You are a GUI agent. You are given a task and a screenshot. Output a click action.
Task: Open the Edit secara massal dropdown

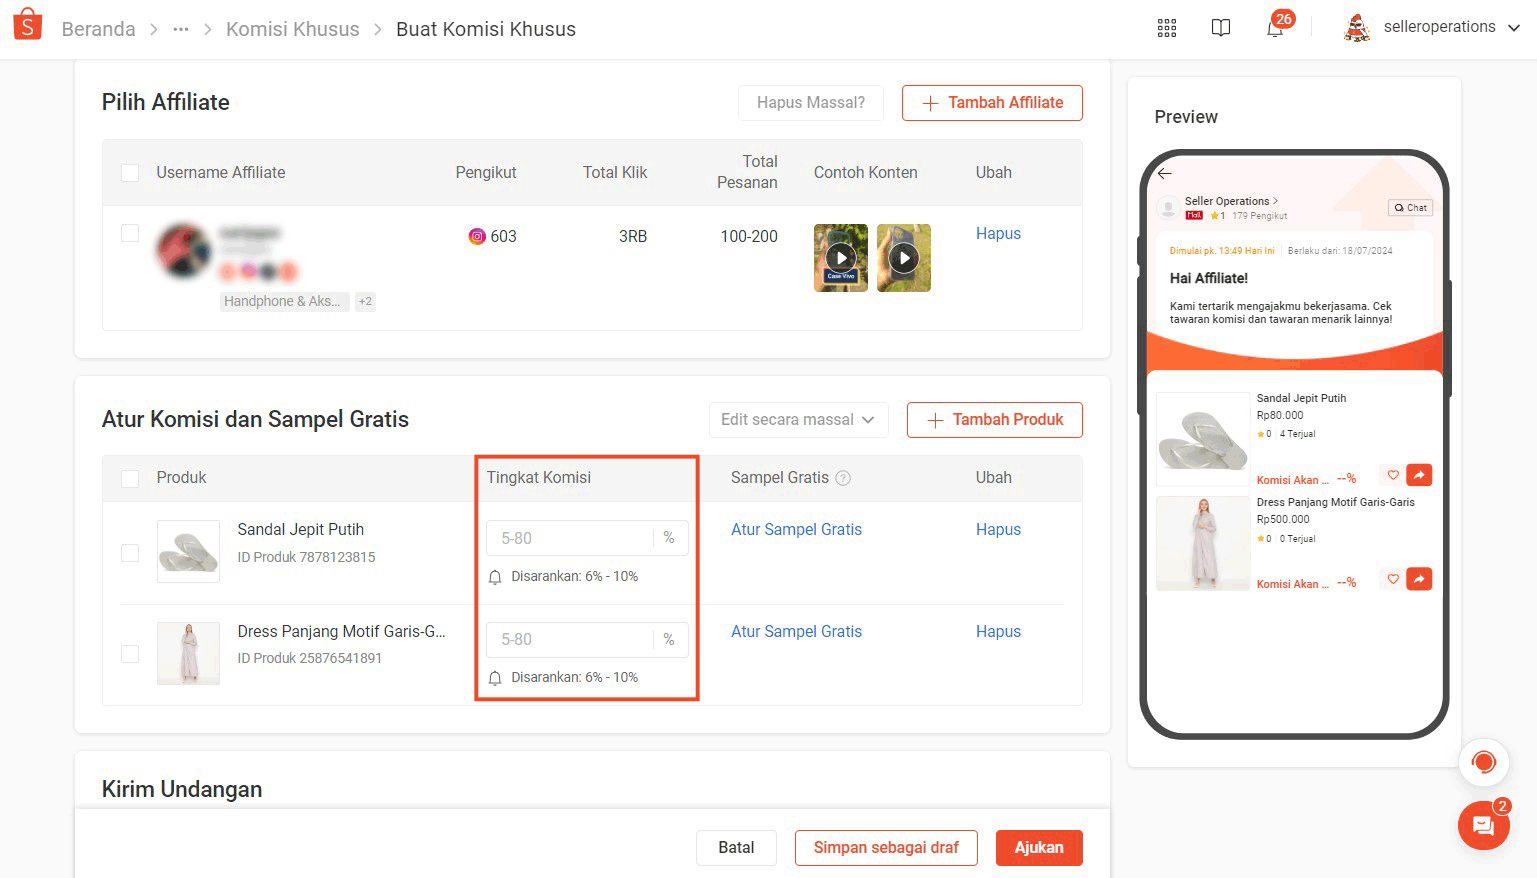798,419
